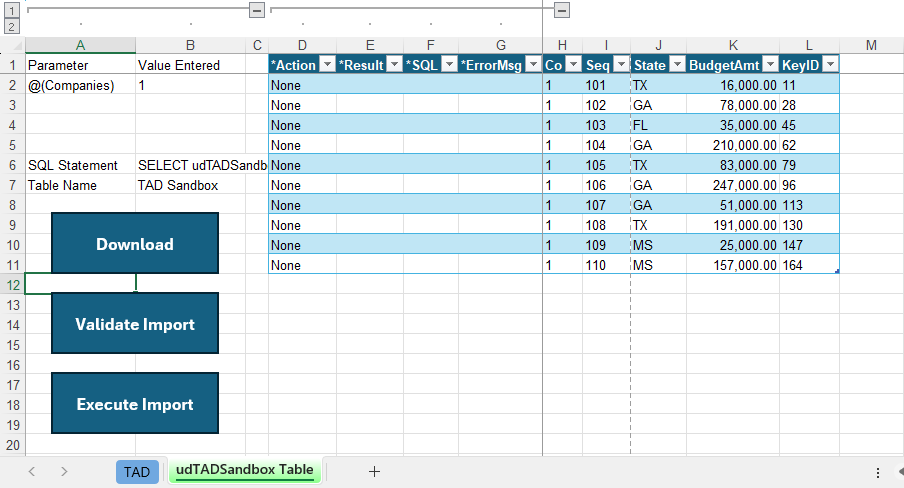Select KeyID cell 164
This screenshot has height=488, width=904.
pos(809,265)
